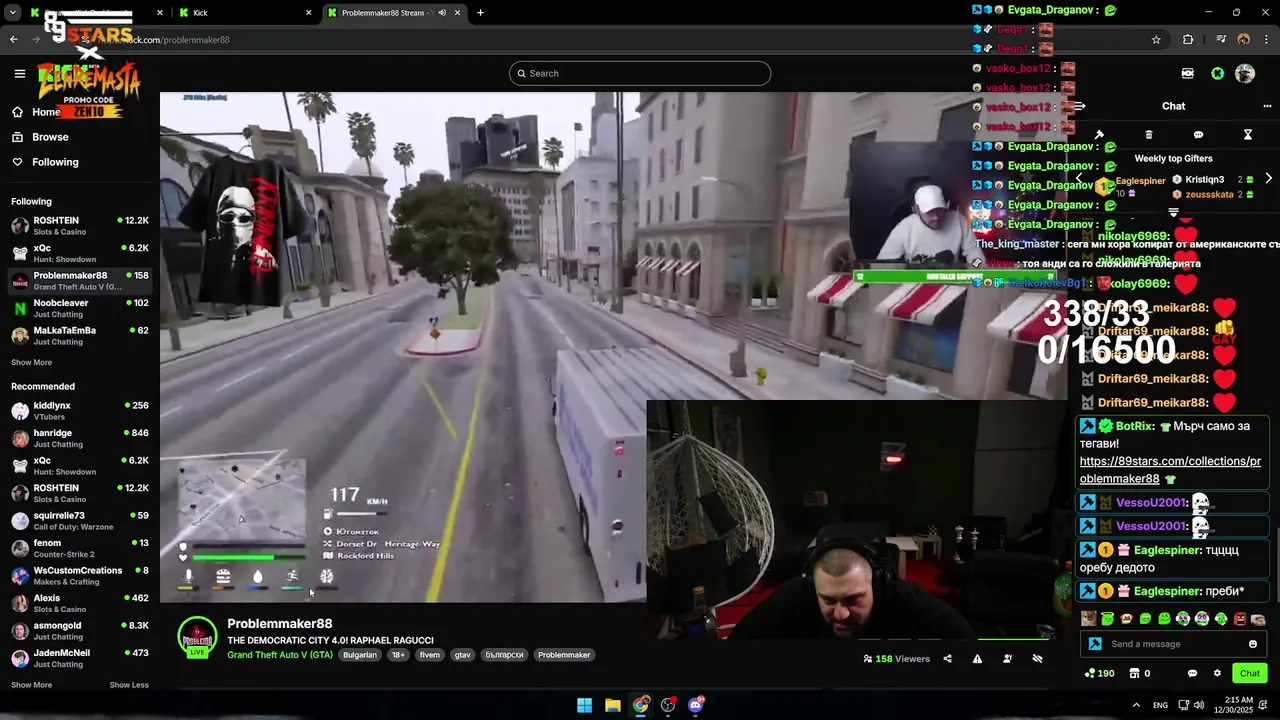Open ROSHTEIN in the Following list

click(x=80, y=226)
